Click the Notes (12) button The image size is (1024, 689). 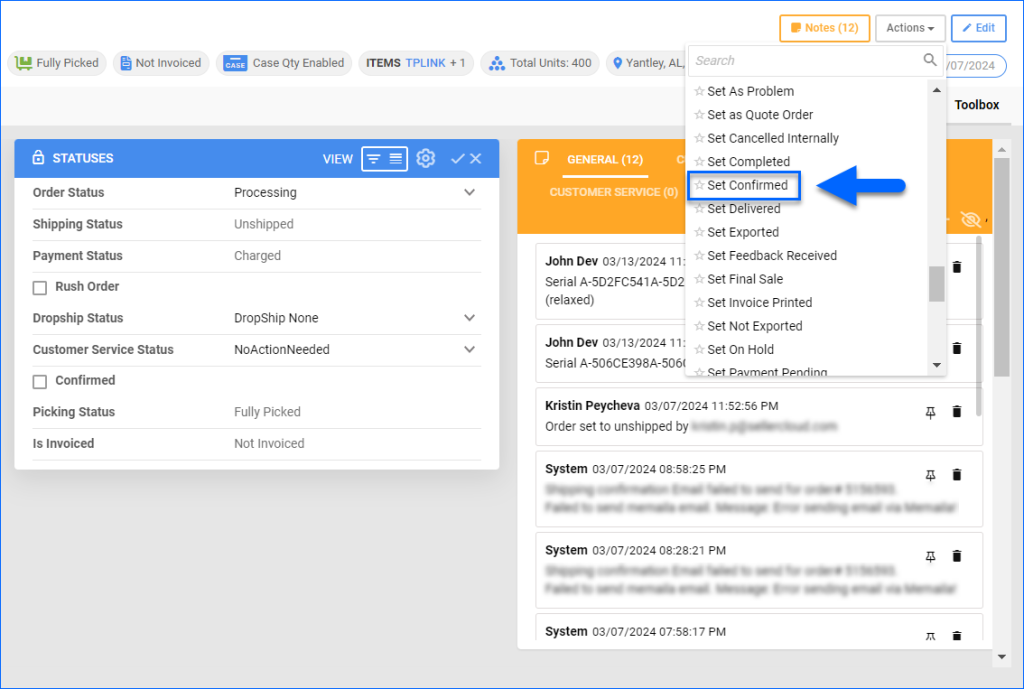(824, 28)
